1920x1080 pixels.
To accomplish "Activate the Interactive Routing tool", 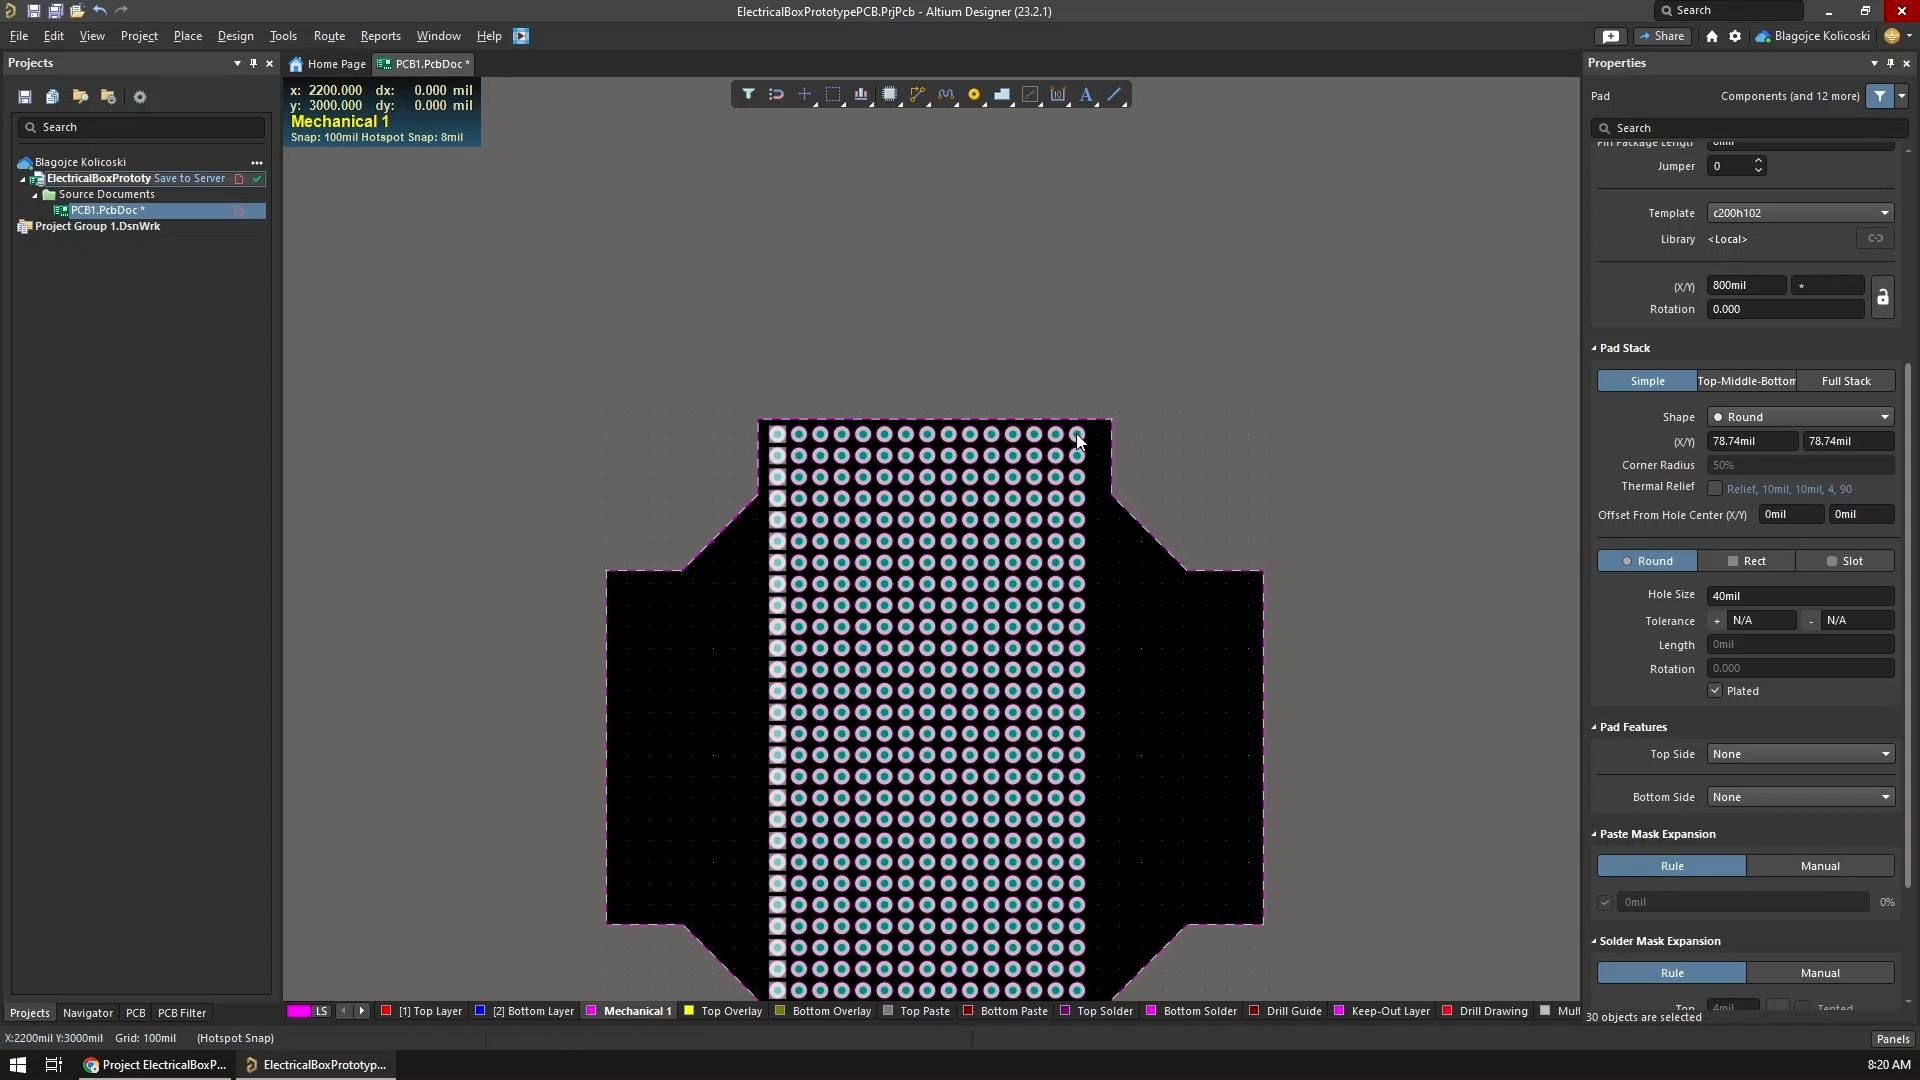I will tap(918, 94).
